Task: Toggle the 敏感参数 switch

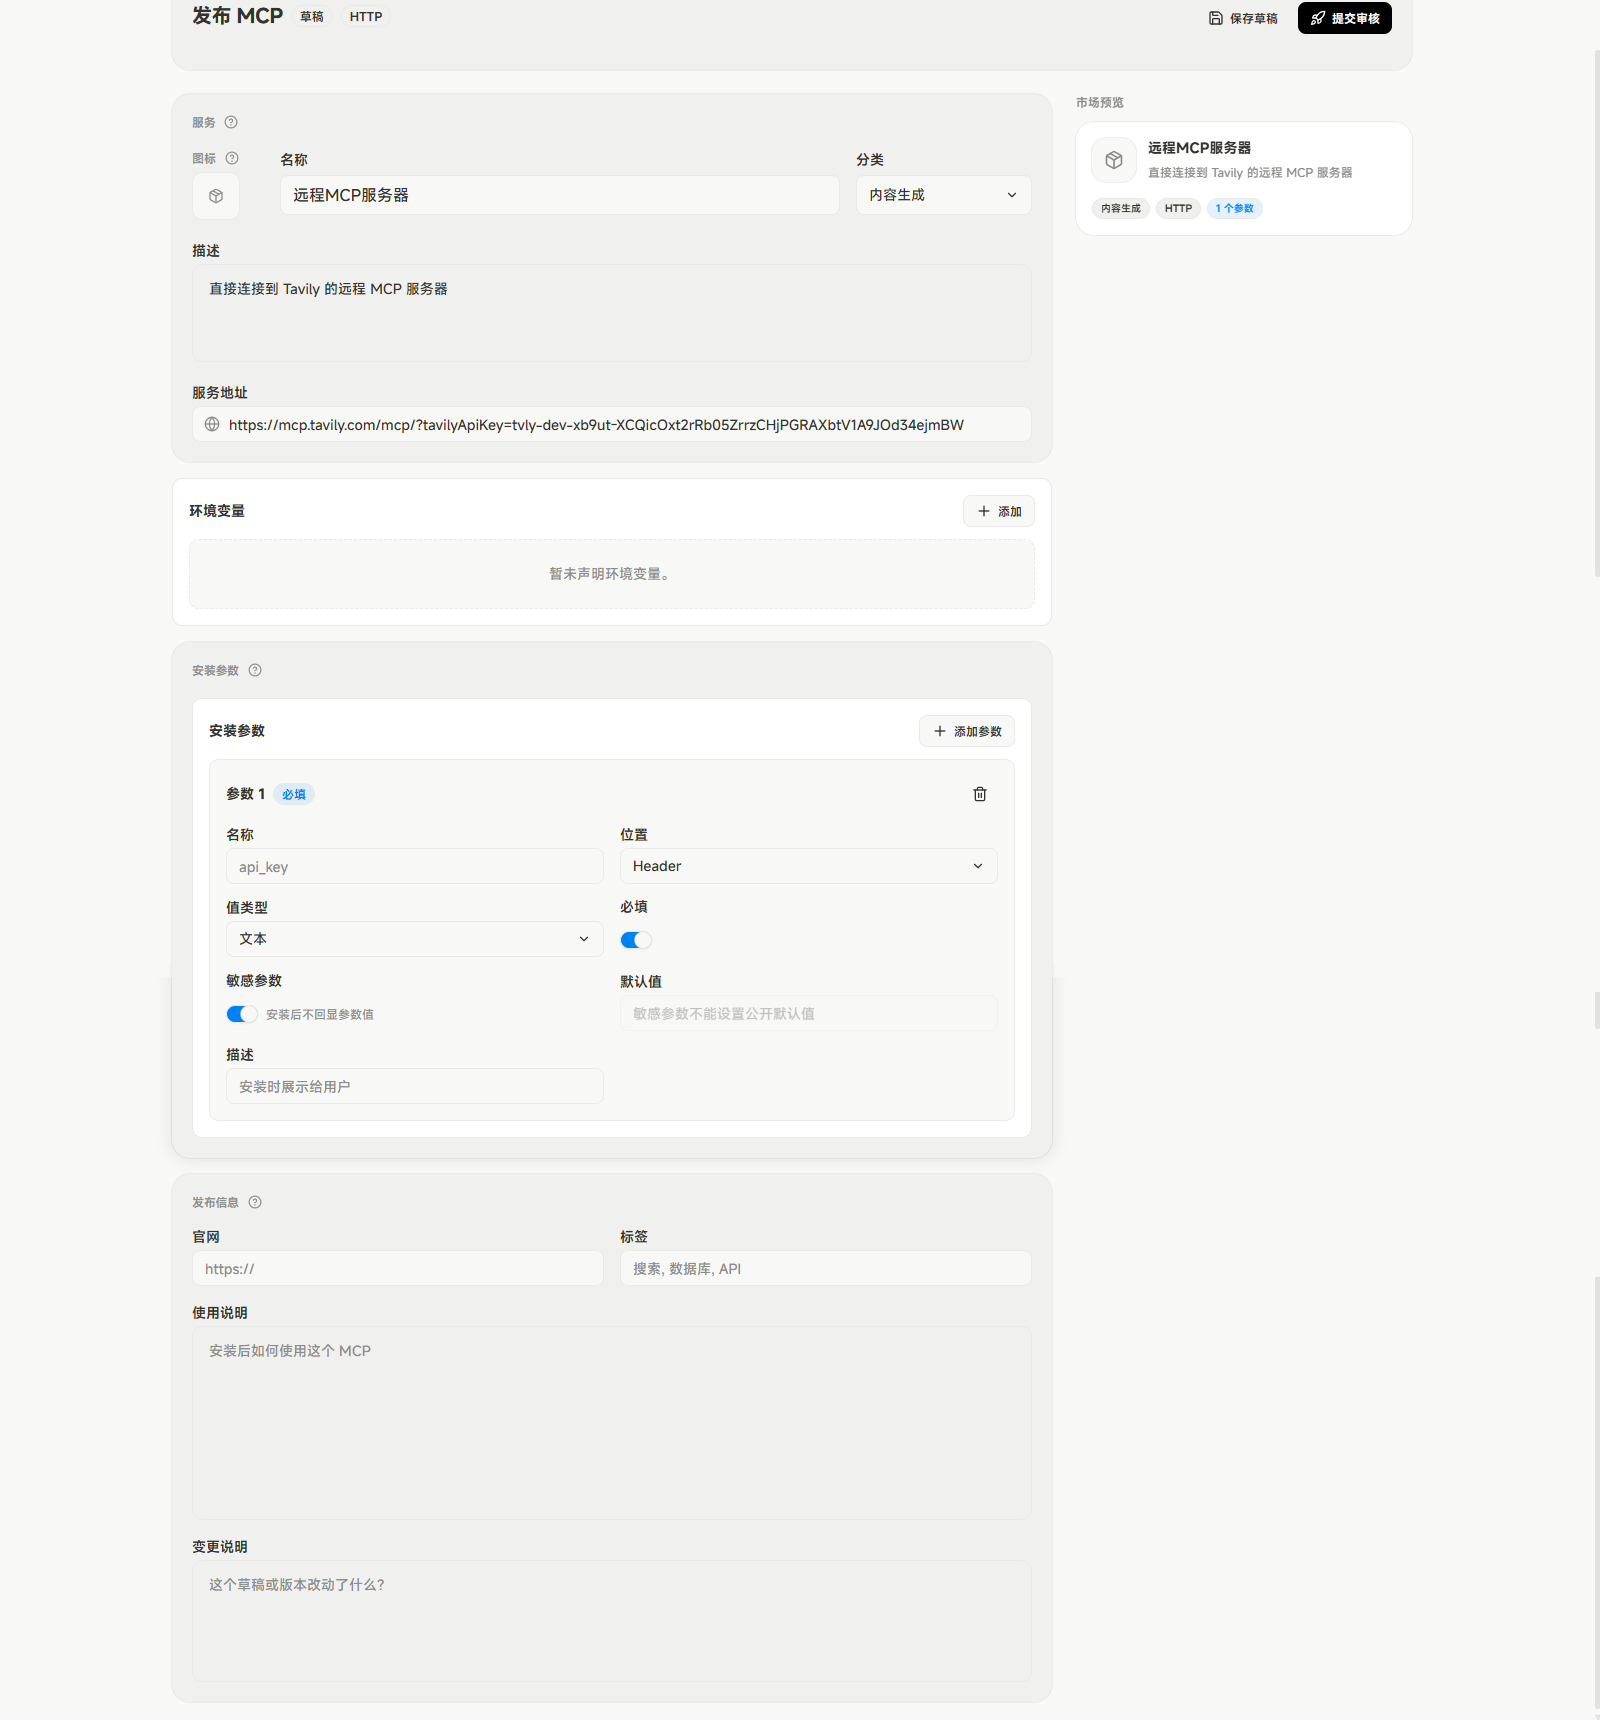Action: point(242,1014)
